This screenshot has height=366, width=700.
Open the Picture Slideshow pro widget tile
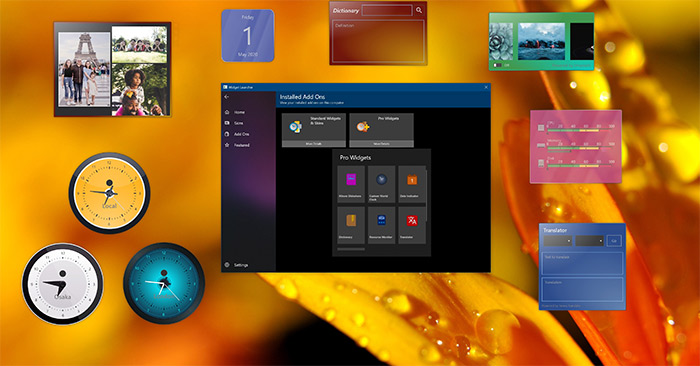351,183
